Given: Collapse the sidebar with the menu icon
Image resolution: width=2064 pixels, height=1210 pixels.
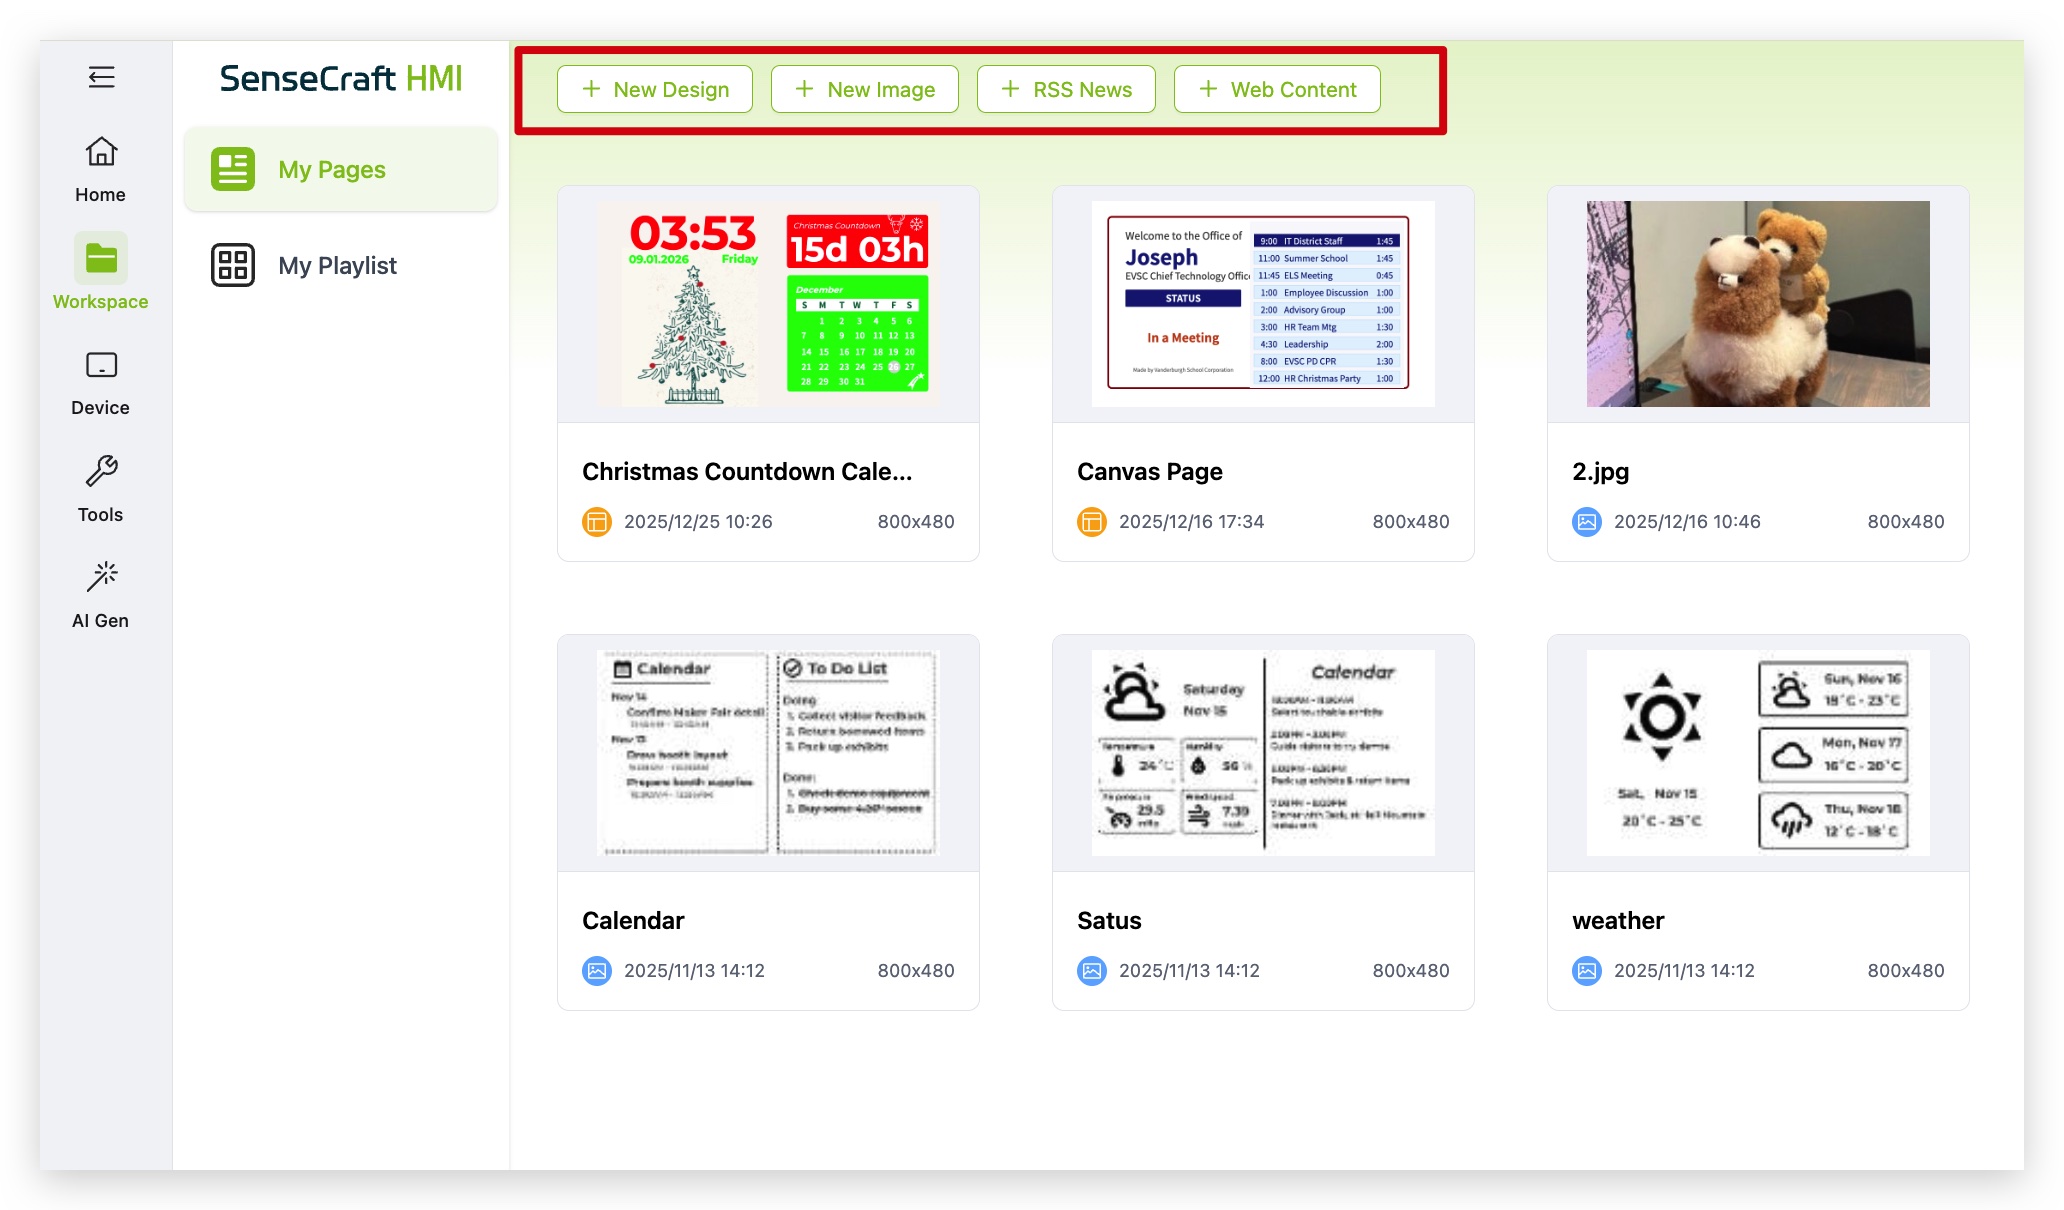Looking at the screenshot, I should pyautogui.click(x=101, y=77).
